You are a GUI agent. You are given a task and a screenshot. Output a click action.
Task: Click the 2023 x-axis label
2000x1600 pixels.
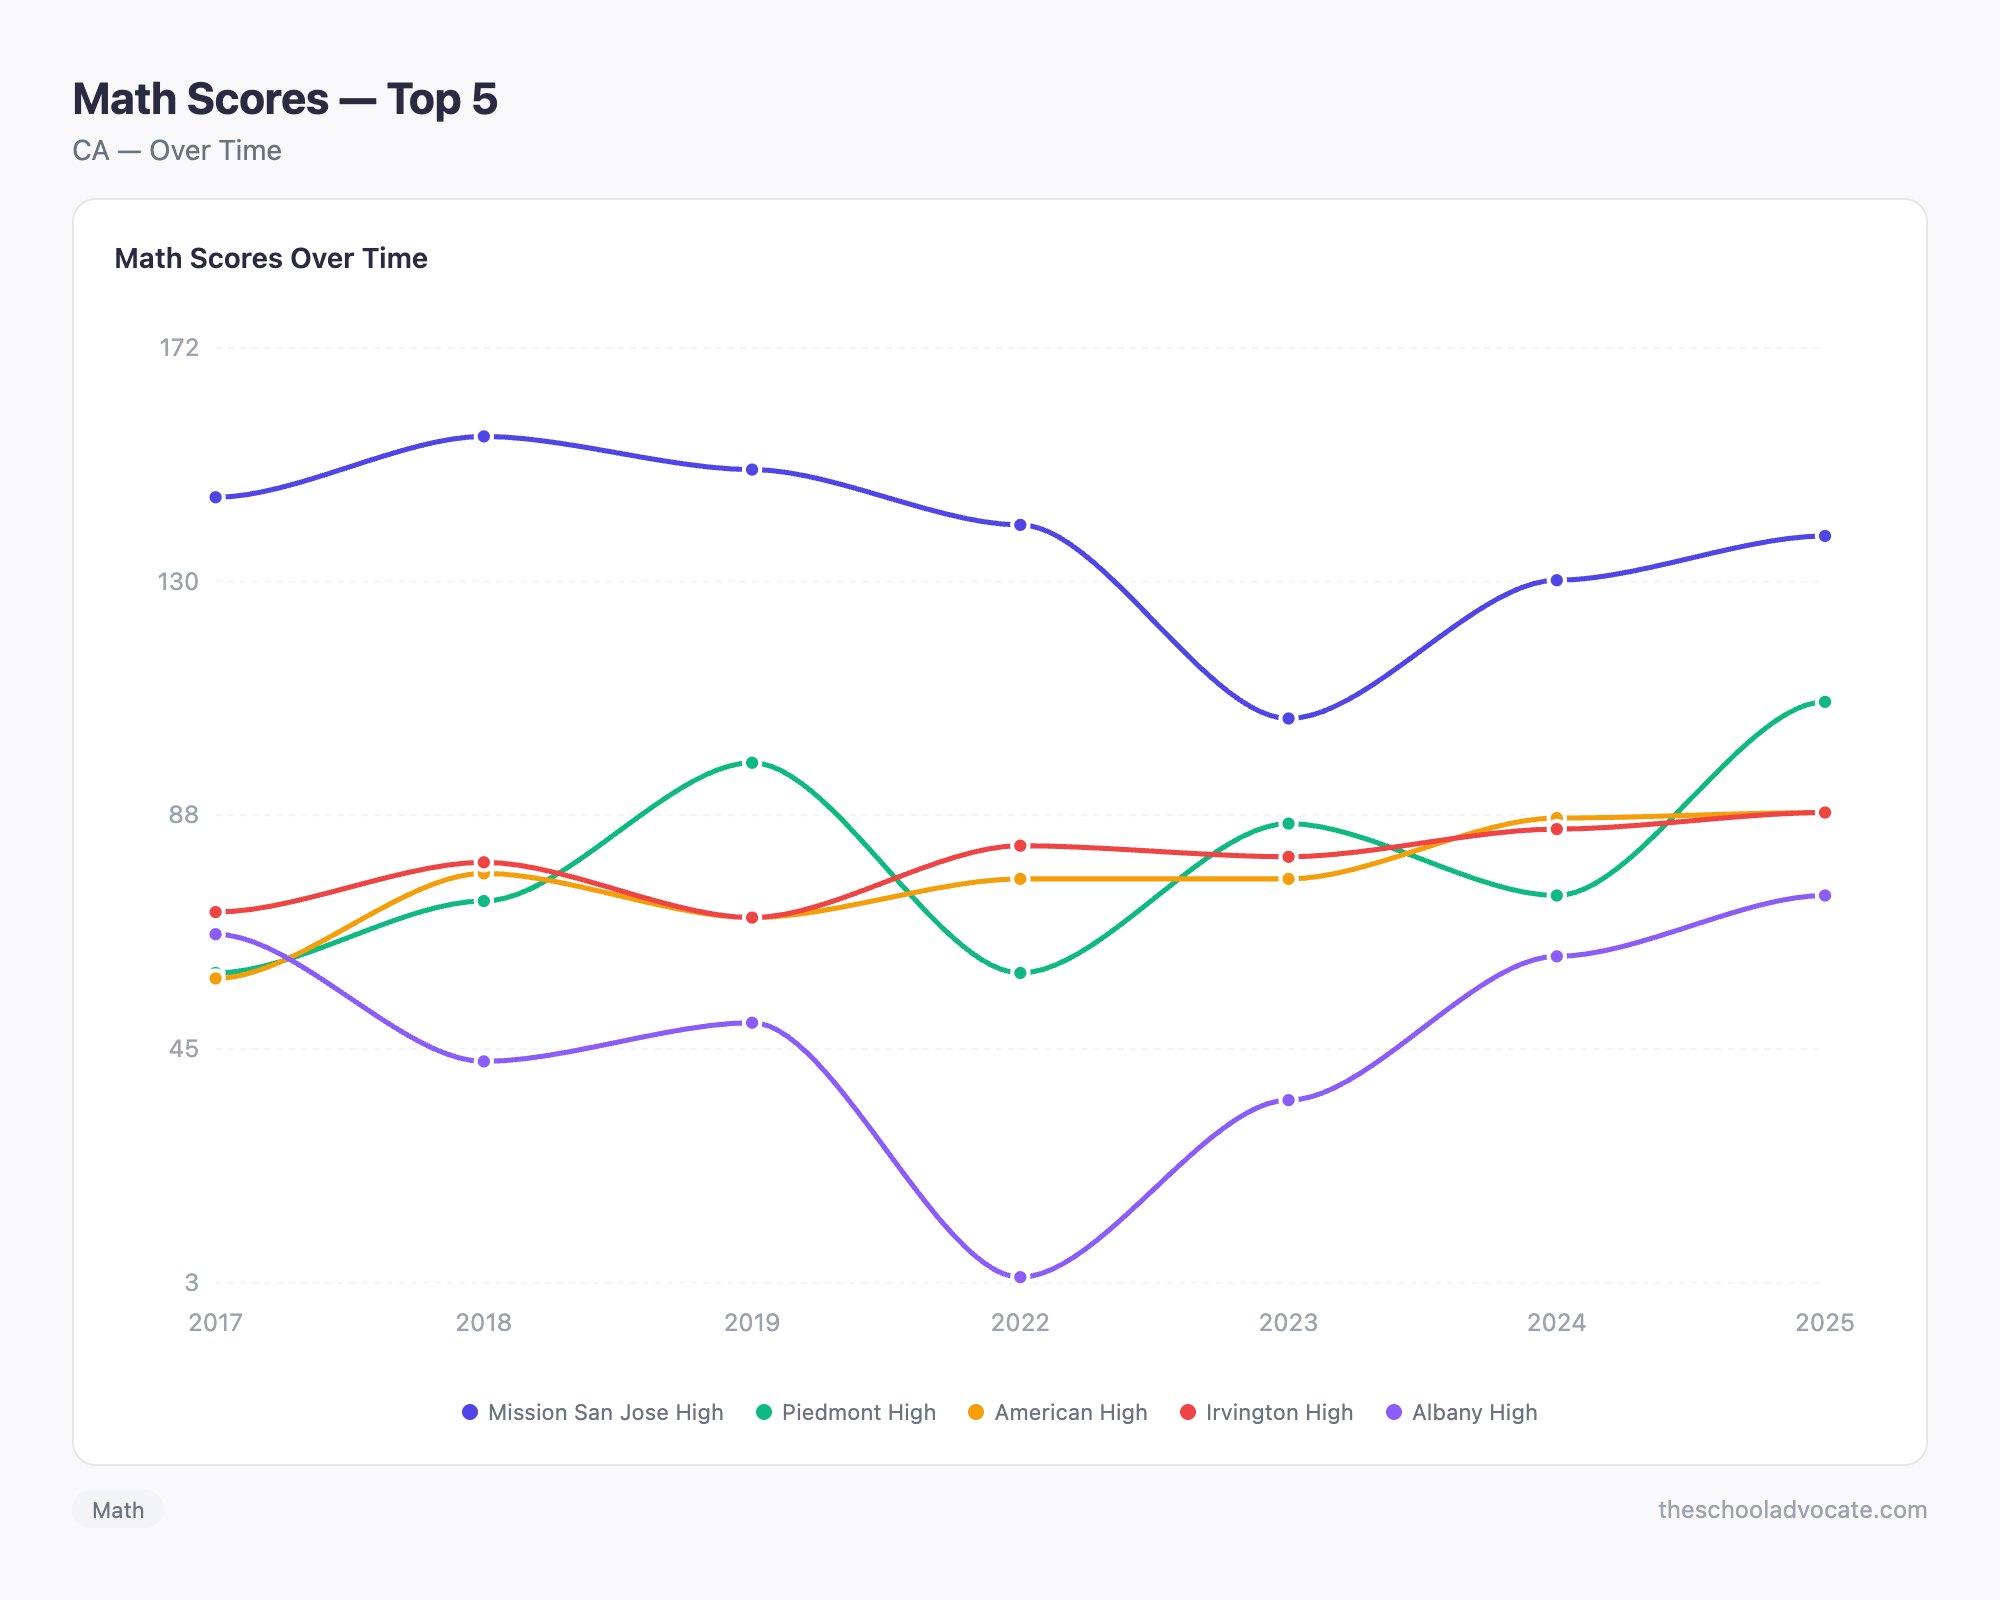pyautogui.click(x=1288, y=1323)
